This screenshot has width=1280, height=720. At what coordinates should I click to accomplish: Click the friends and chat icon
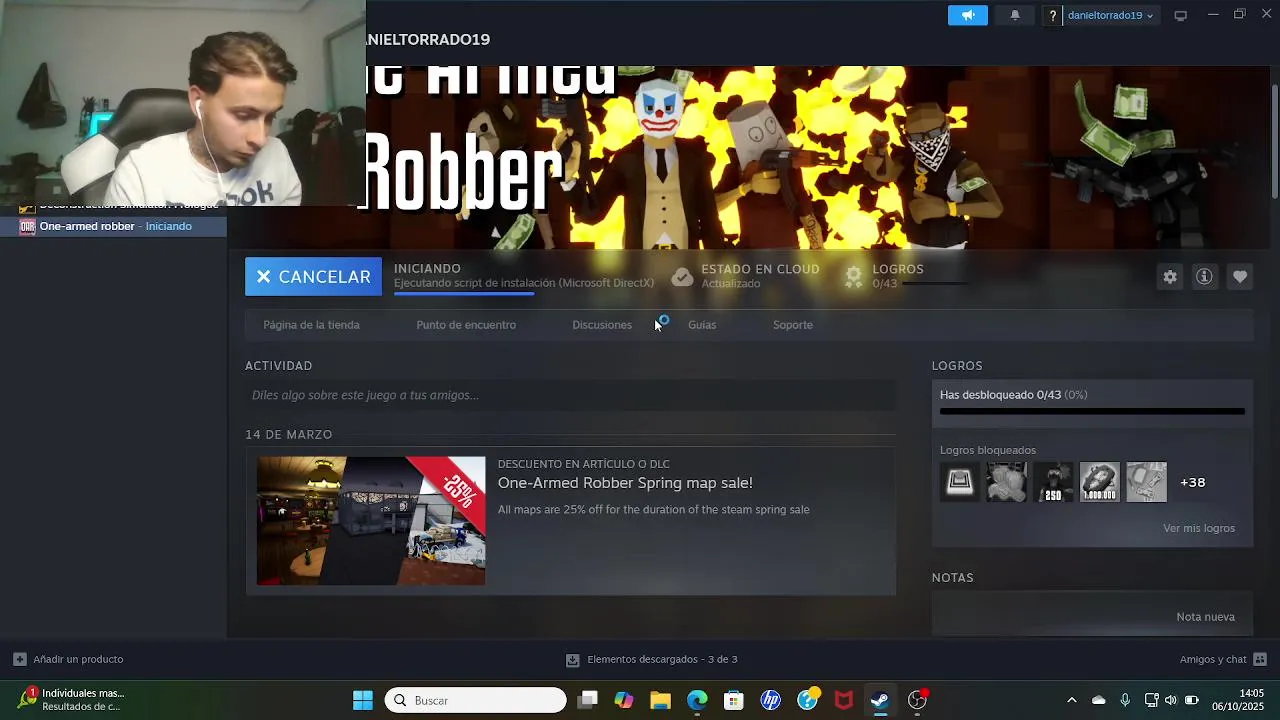1260,659
